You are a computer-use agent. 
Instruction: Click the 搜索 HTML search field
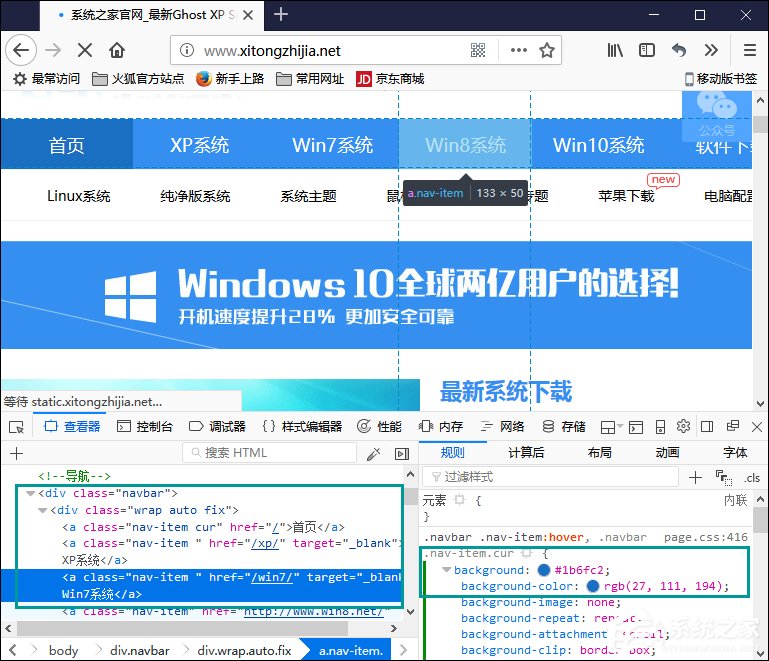tap(270, 453)
